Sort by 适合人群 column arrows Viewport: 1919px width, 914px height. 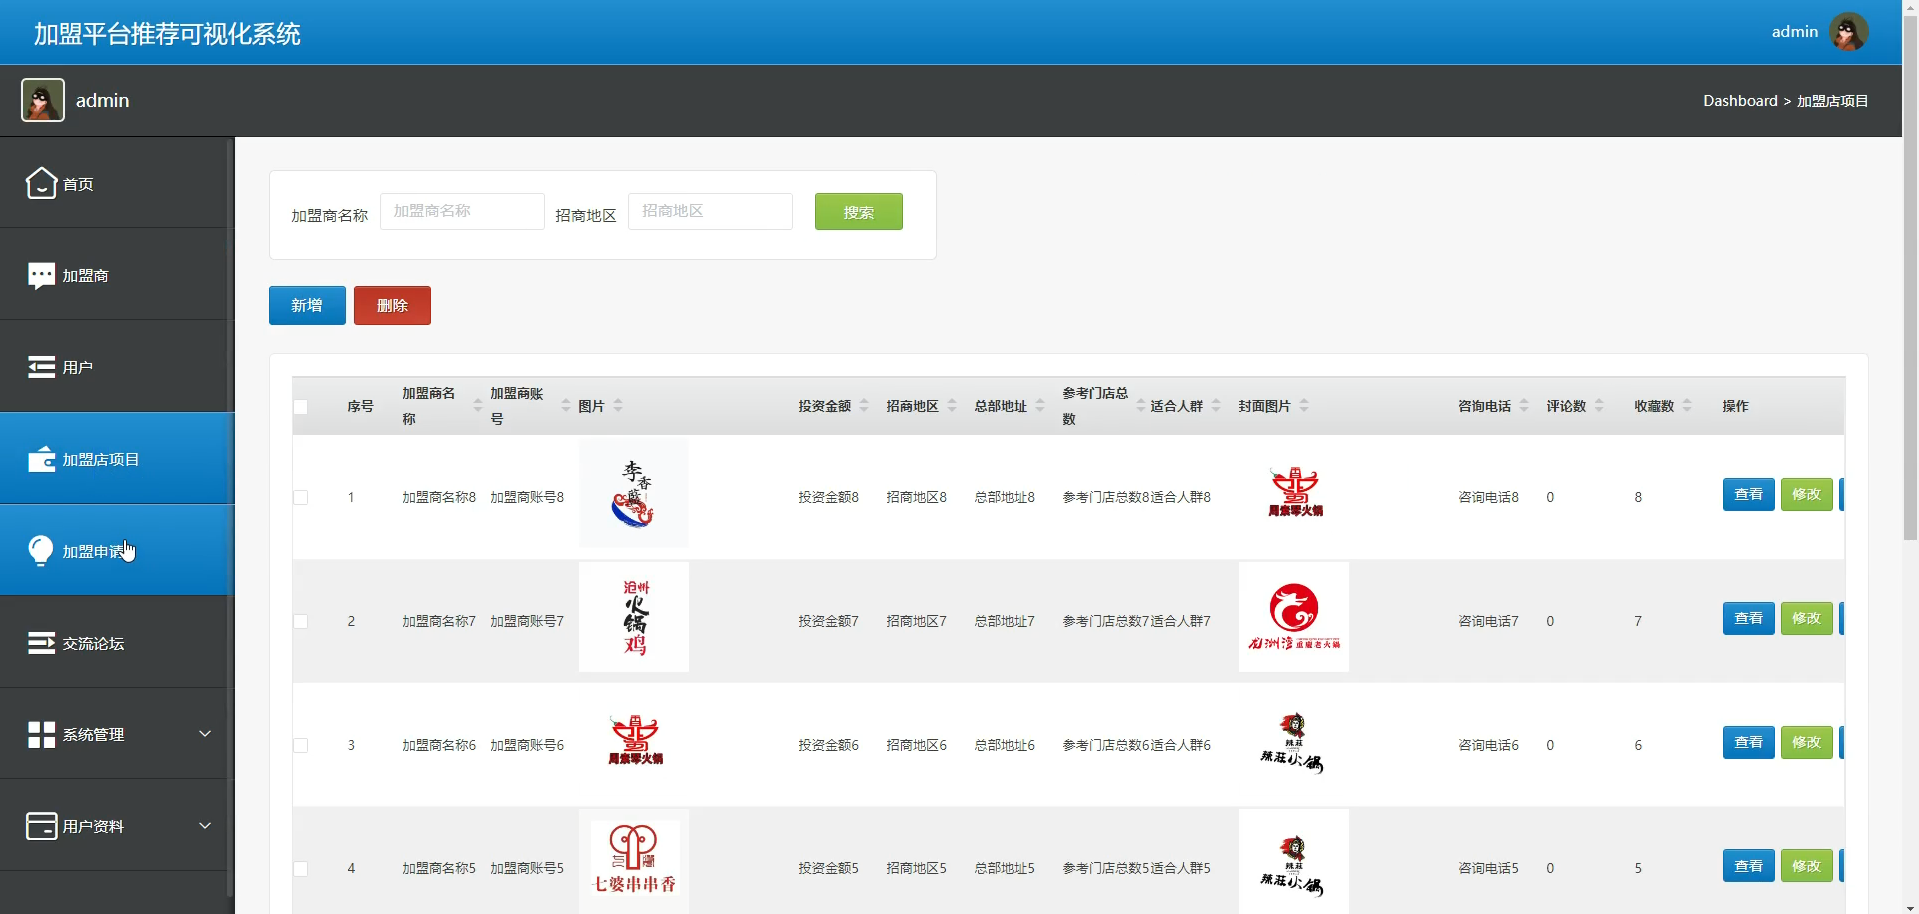(x=1216, y=406)
